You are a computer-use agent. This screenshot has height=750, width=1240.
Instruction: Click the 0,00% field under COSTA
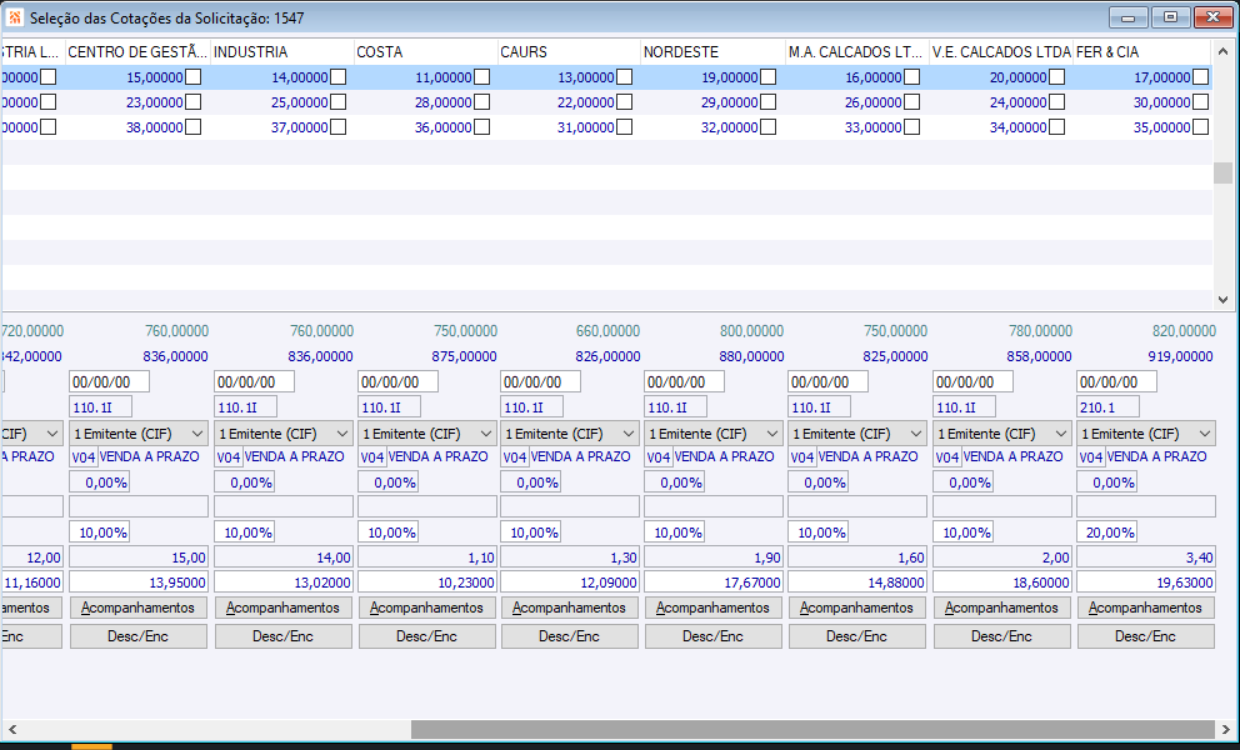coord(388,482)
